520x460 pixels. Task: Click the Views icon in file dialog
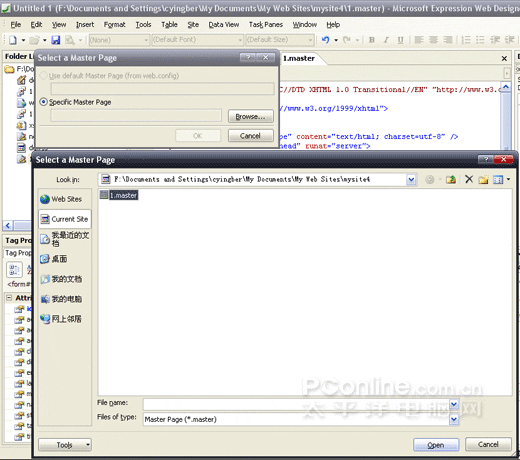498,180
